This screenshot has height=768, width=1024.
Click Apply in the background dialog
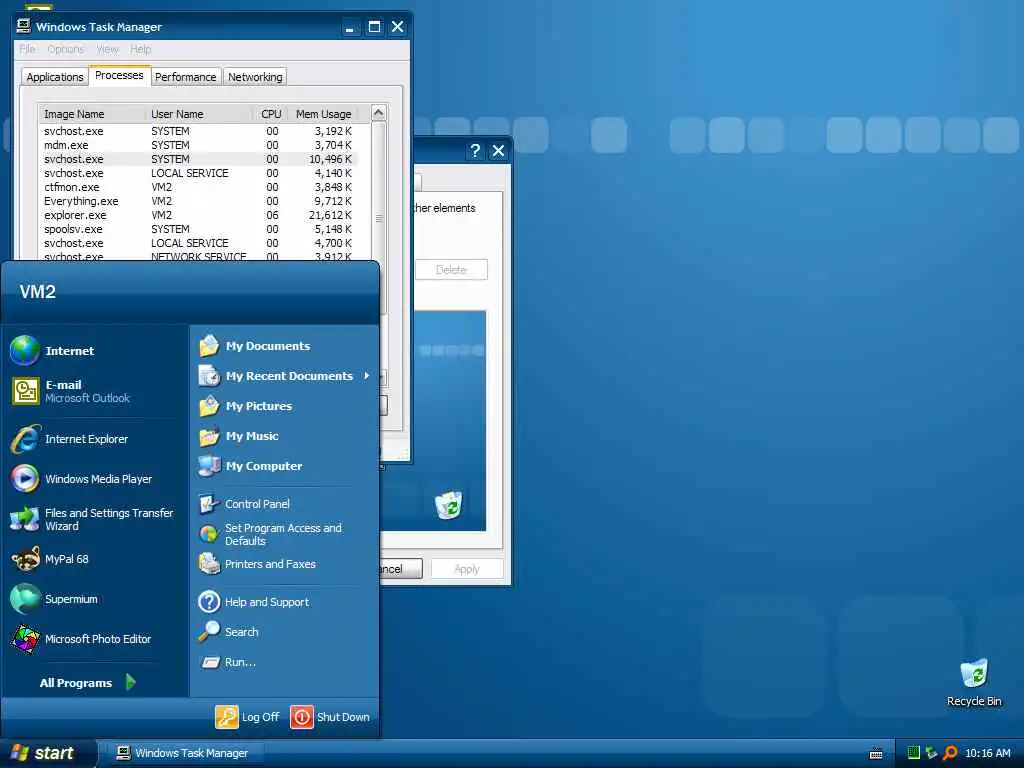click(x=467, y=569)
